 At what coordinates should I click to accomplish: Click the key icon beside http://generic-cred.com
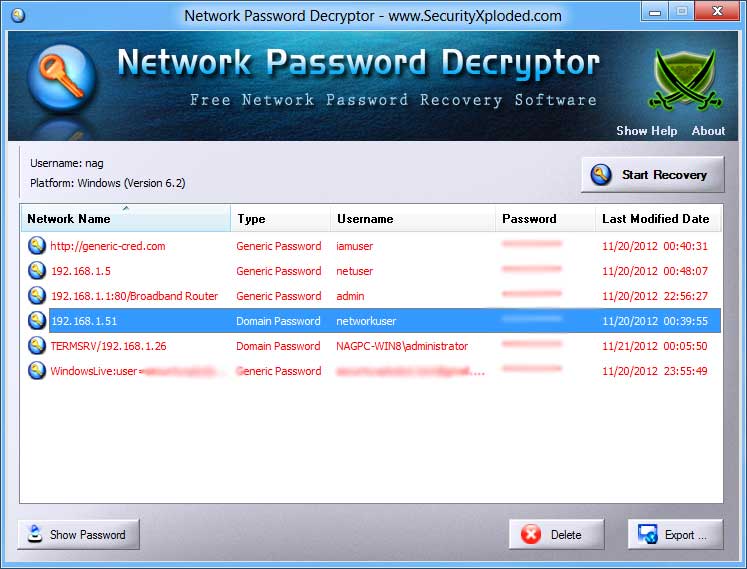pos(37,246)
